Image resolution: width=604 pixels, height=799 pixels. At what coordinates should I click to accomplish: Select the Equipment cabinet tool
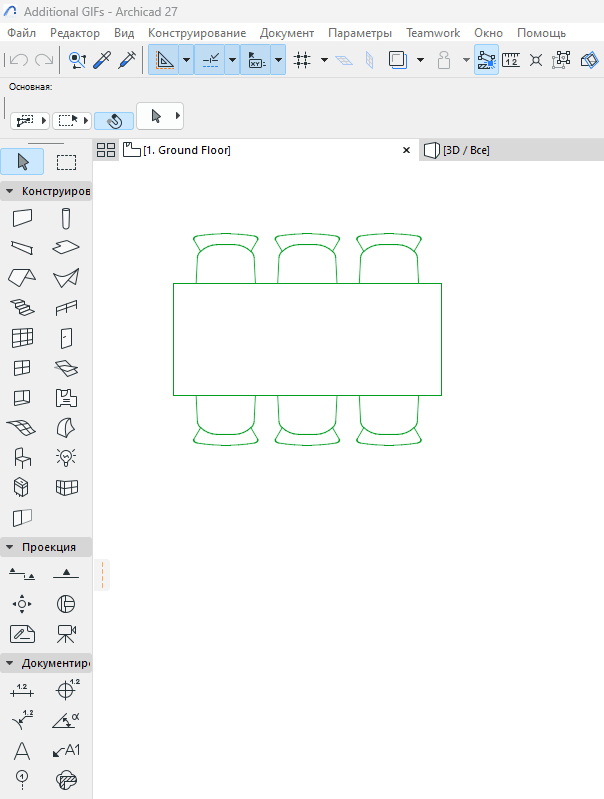[x=22, y=487]
